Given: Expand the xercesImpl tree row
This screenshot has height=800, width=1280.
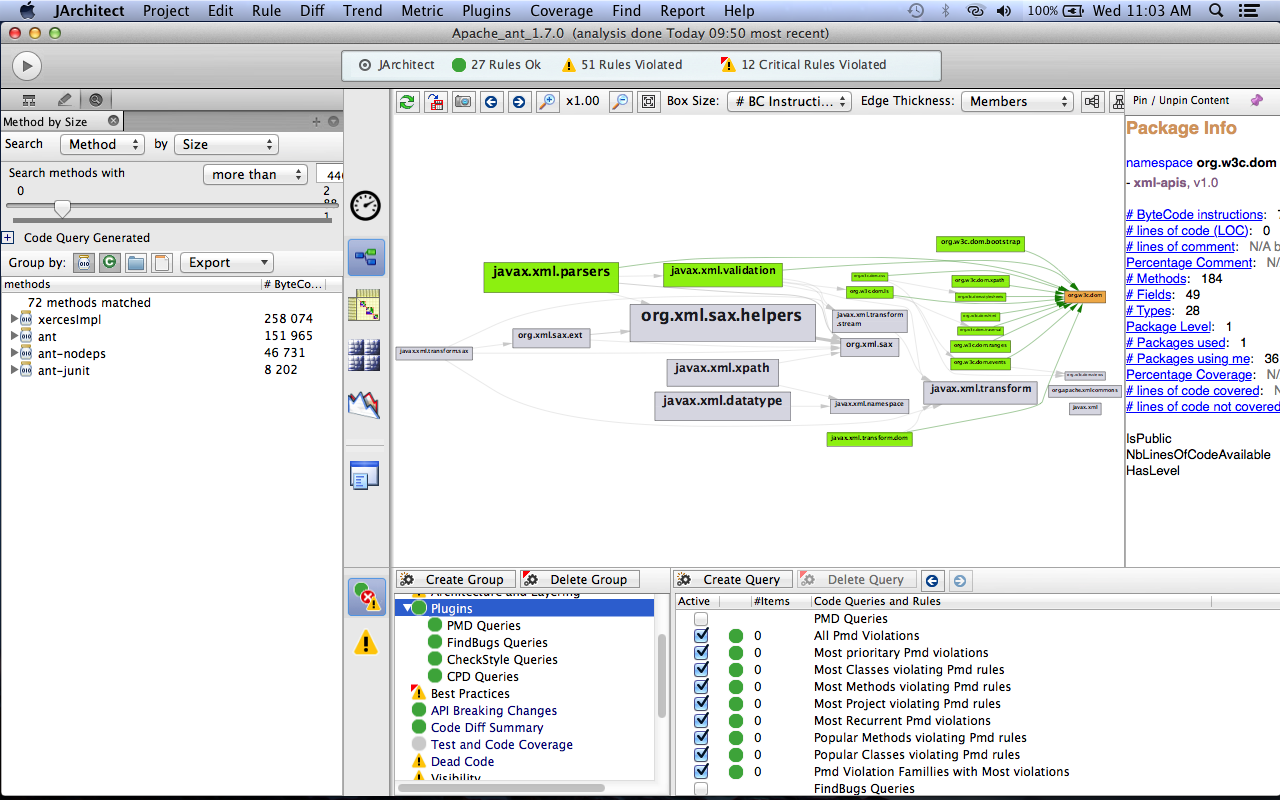Looking at the screenshot, I should [14, 319].
